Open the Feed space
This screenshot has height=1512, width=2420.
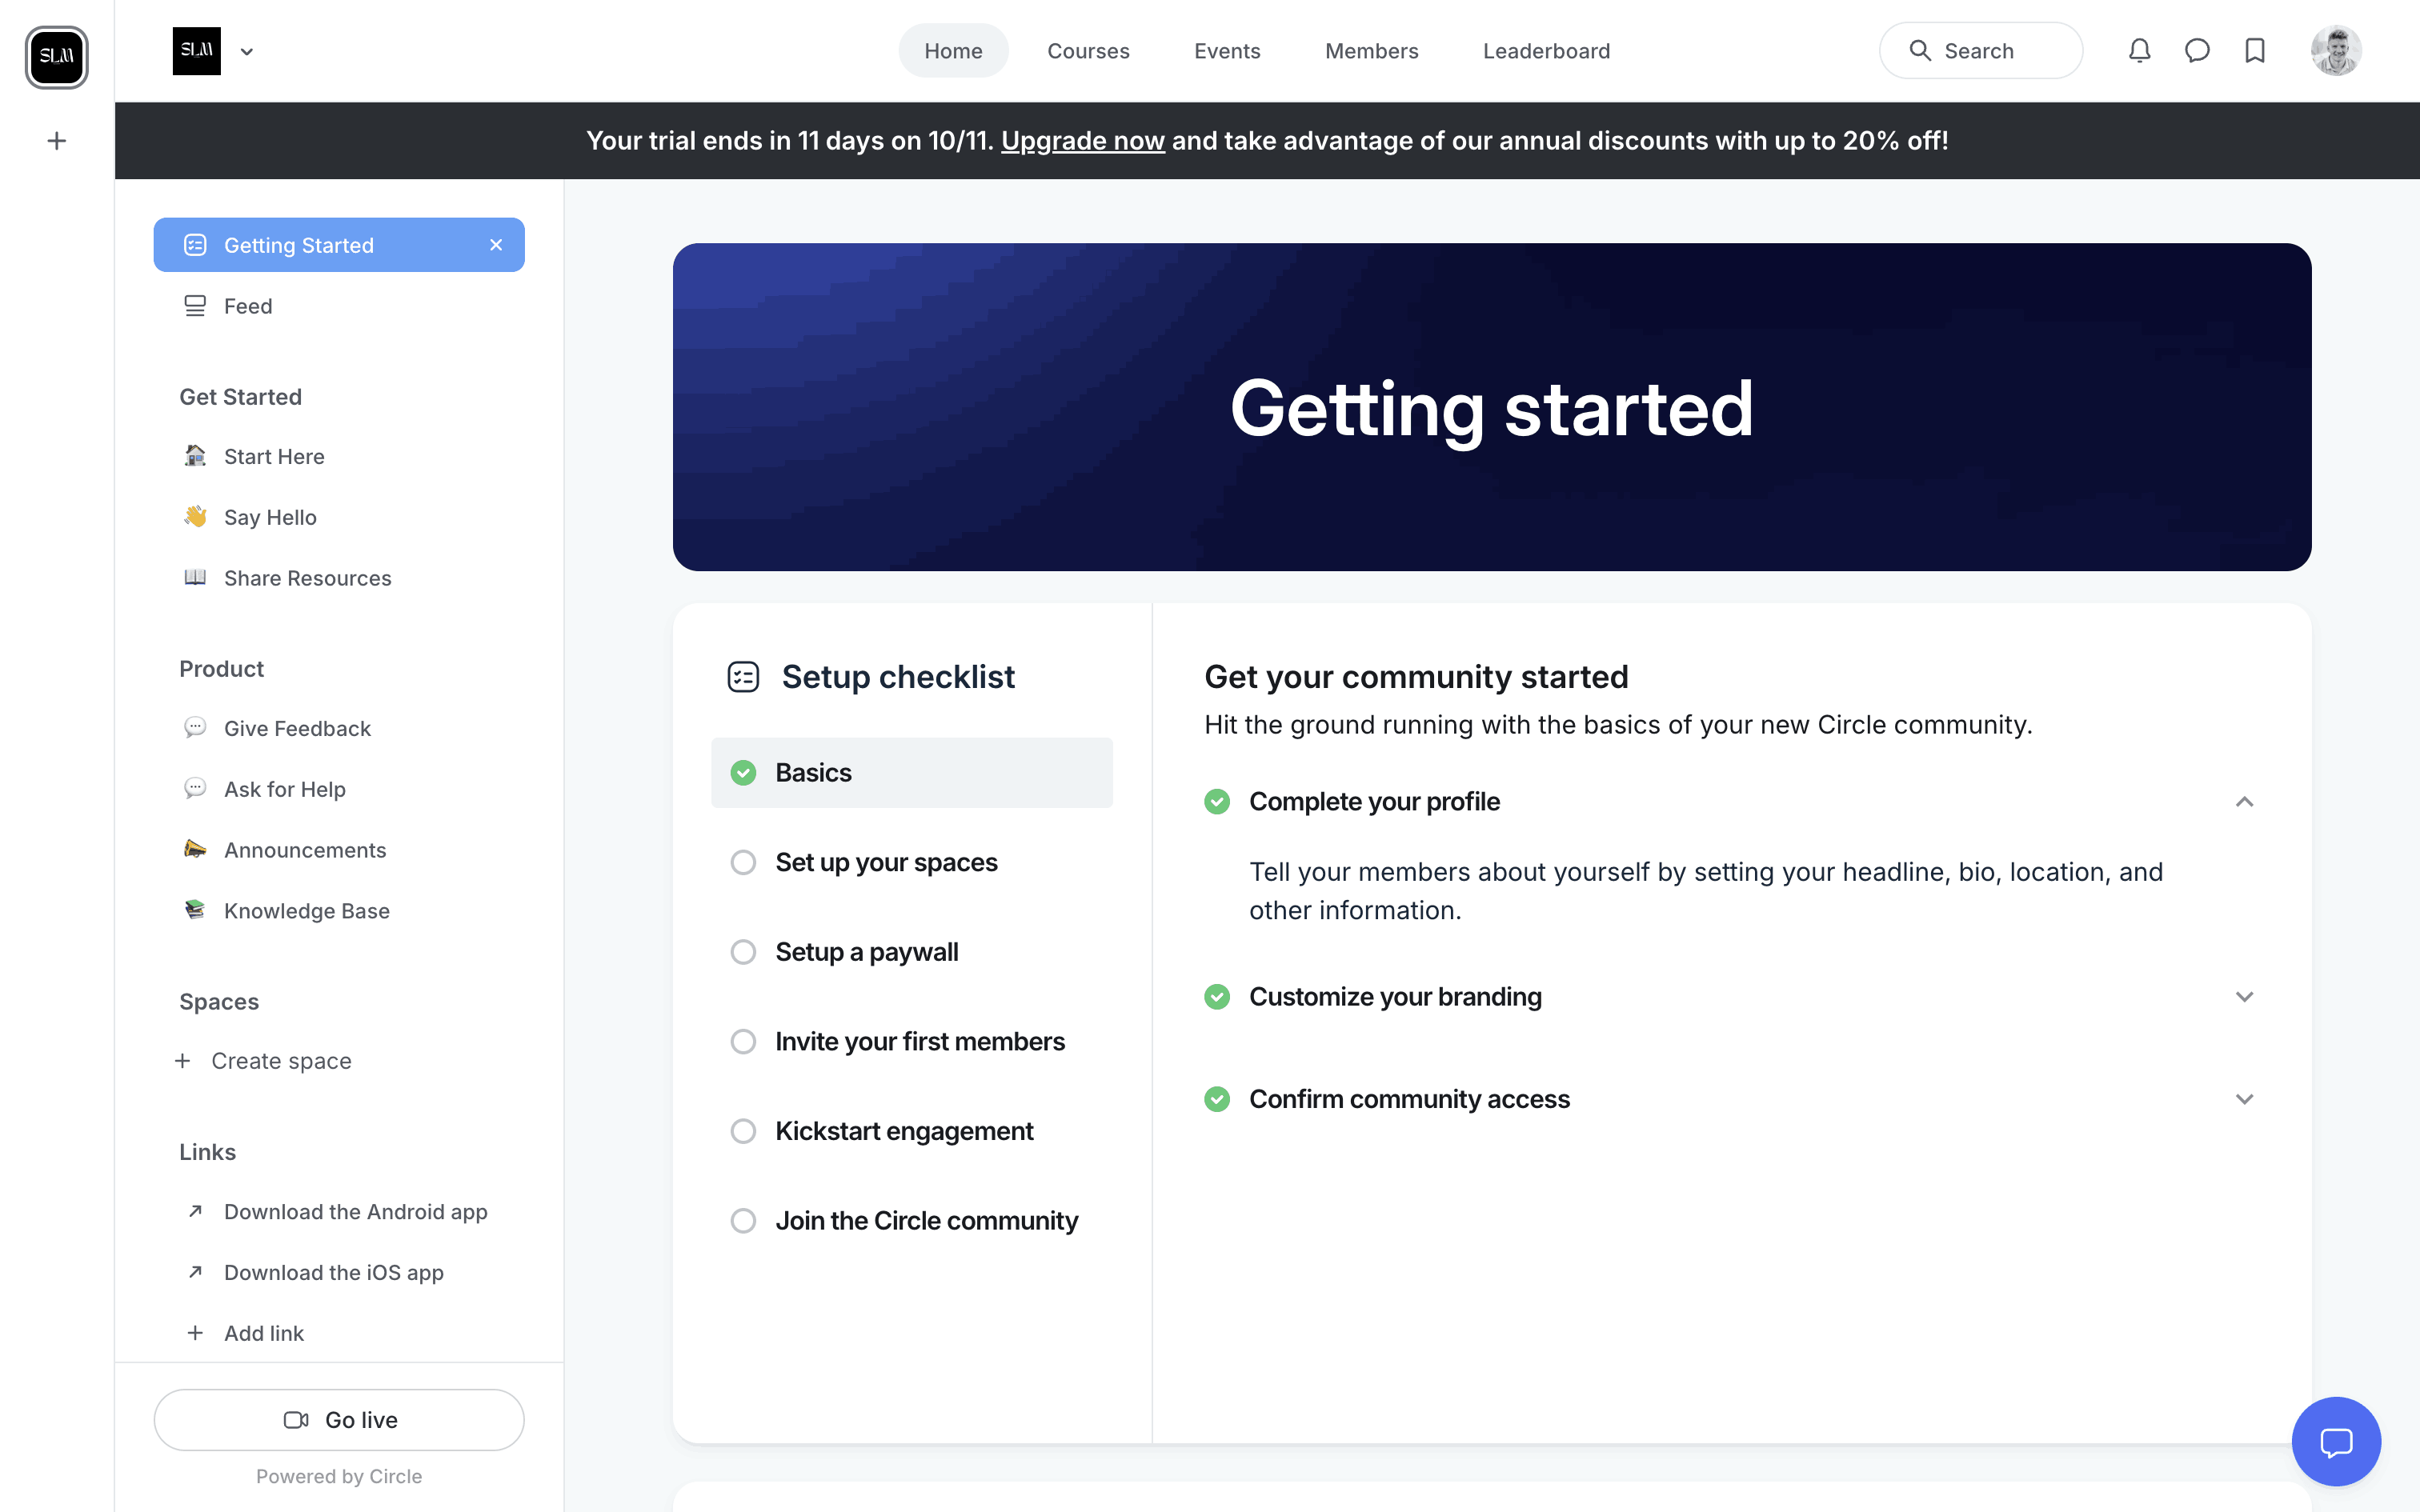248,306
